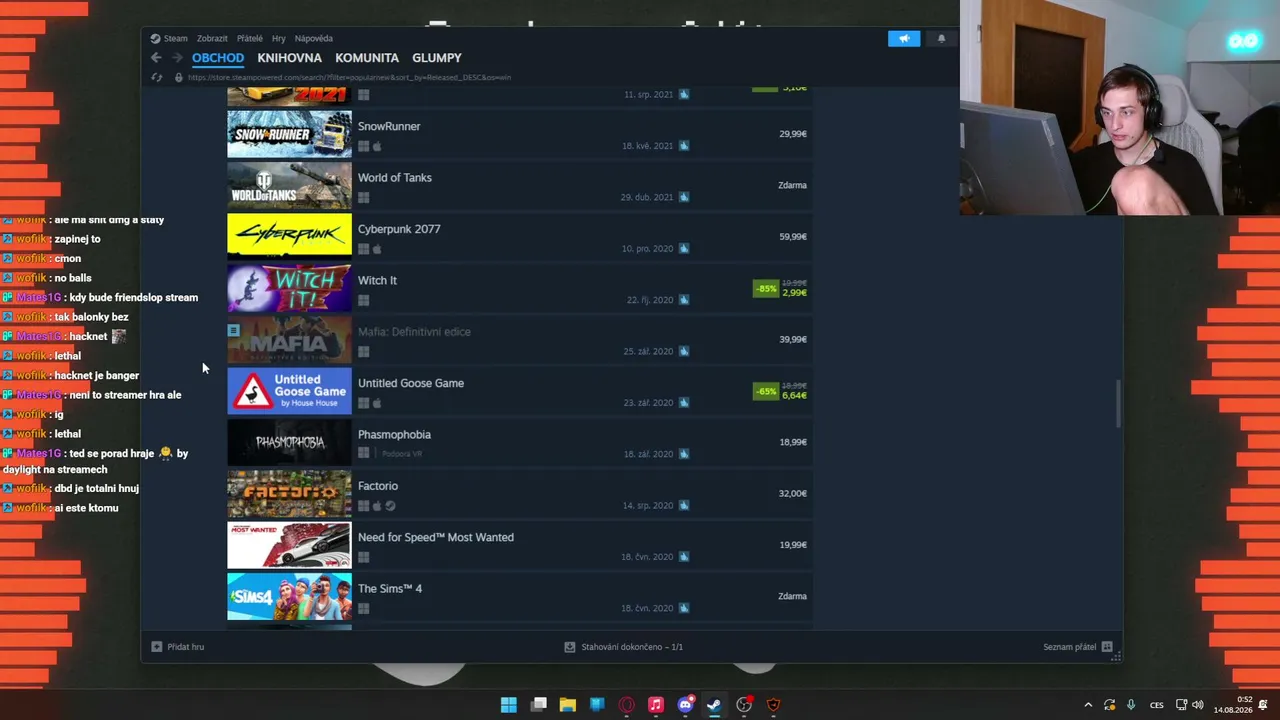Click the 32,00€ price for Factorio
The width and height of the screenshot is (1280, 720).
pos(793,494)
